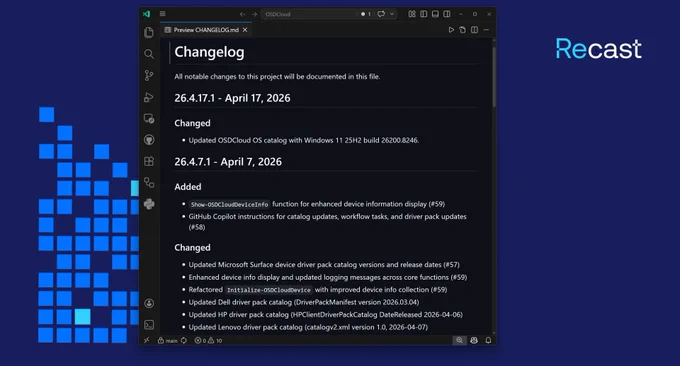Image resolution: width=680 pixels, height=366 pixels.
Task: Open the Extensions view
Action: (x=149, y=161)
